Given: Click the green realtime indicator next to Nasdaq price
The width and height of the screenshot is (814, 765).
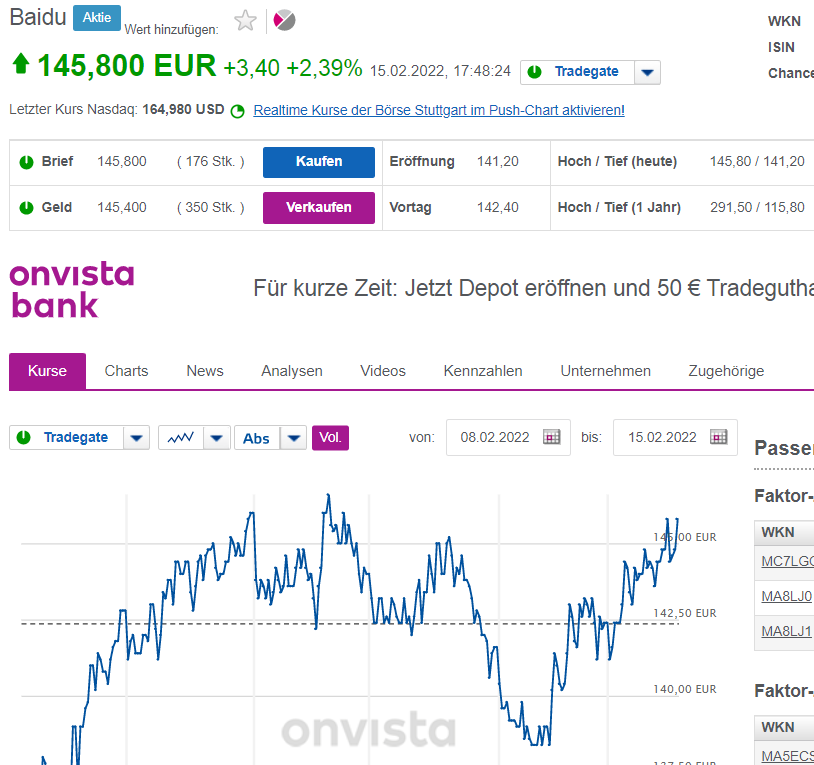Looking at the screenshot, I should pos(237,110).
